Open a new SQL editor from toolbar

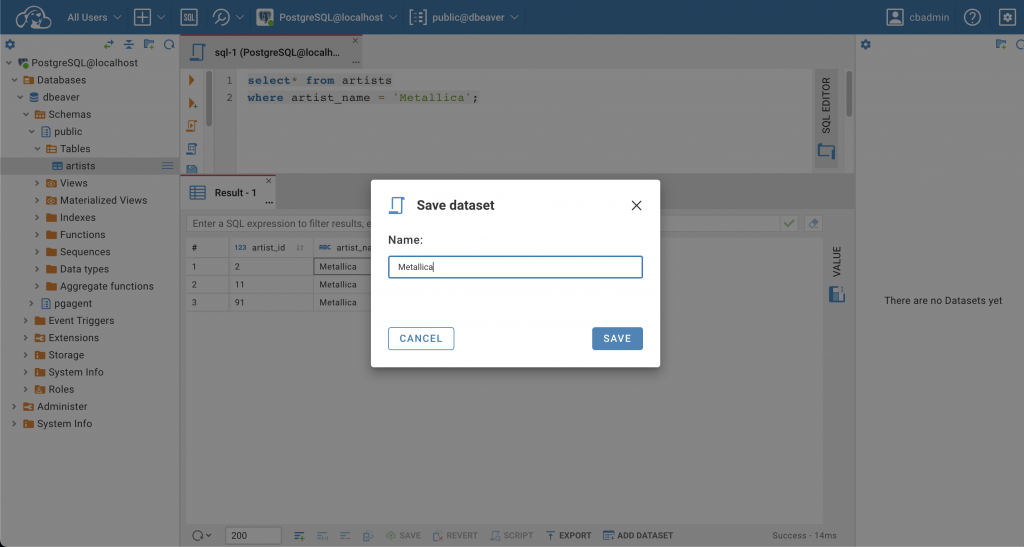click(x=189, y=17)
